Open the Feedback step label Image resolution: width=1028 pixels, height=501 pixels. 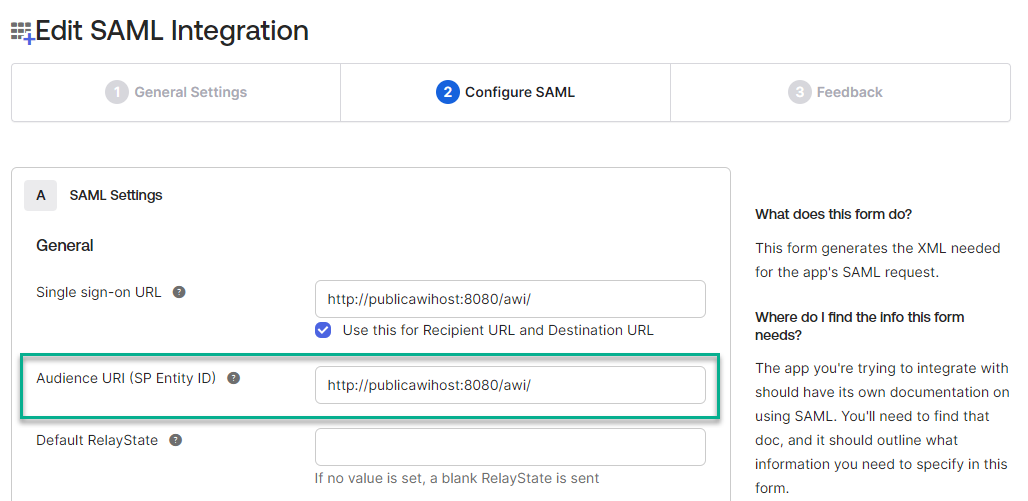click(849, 92)
